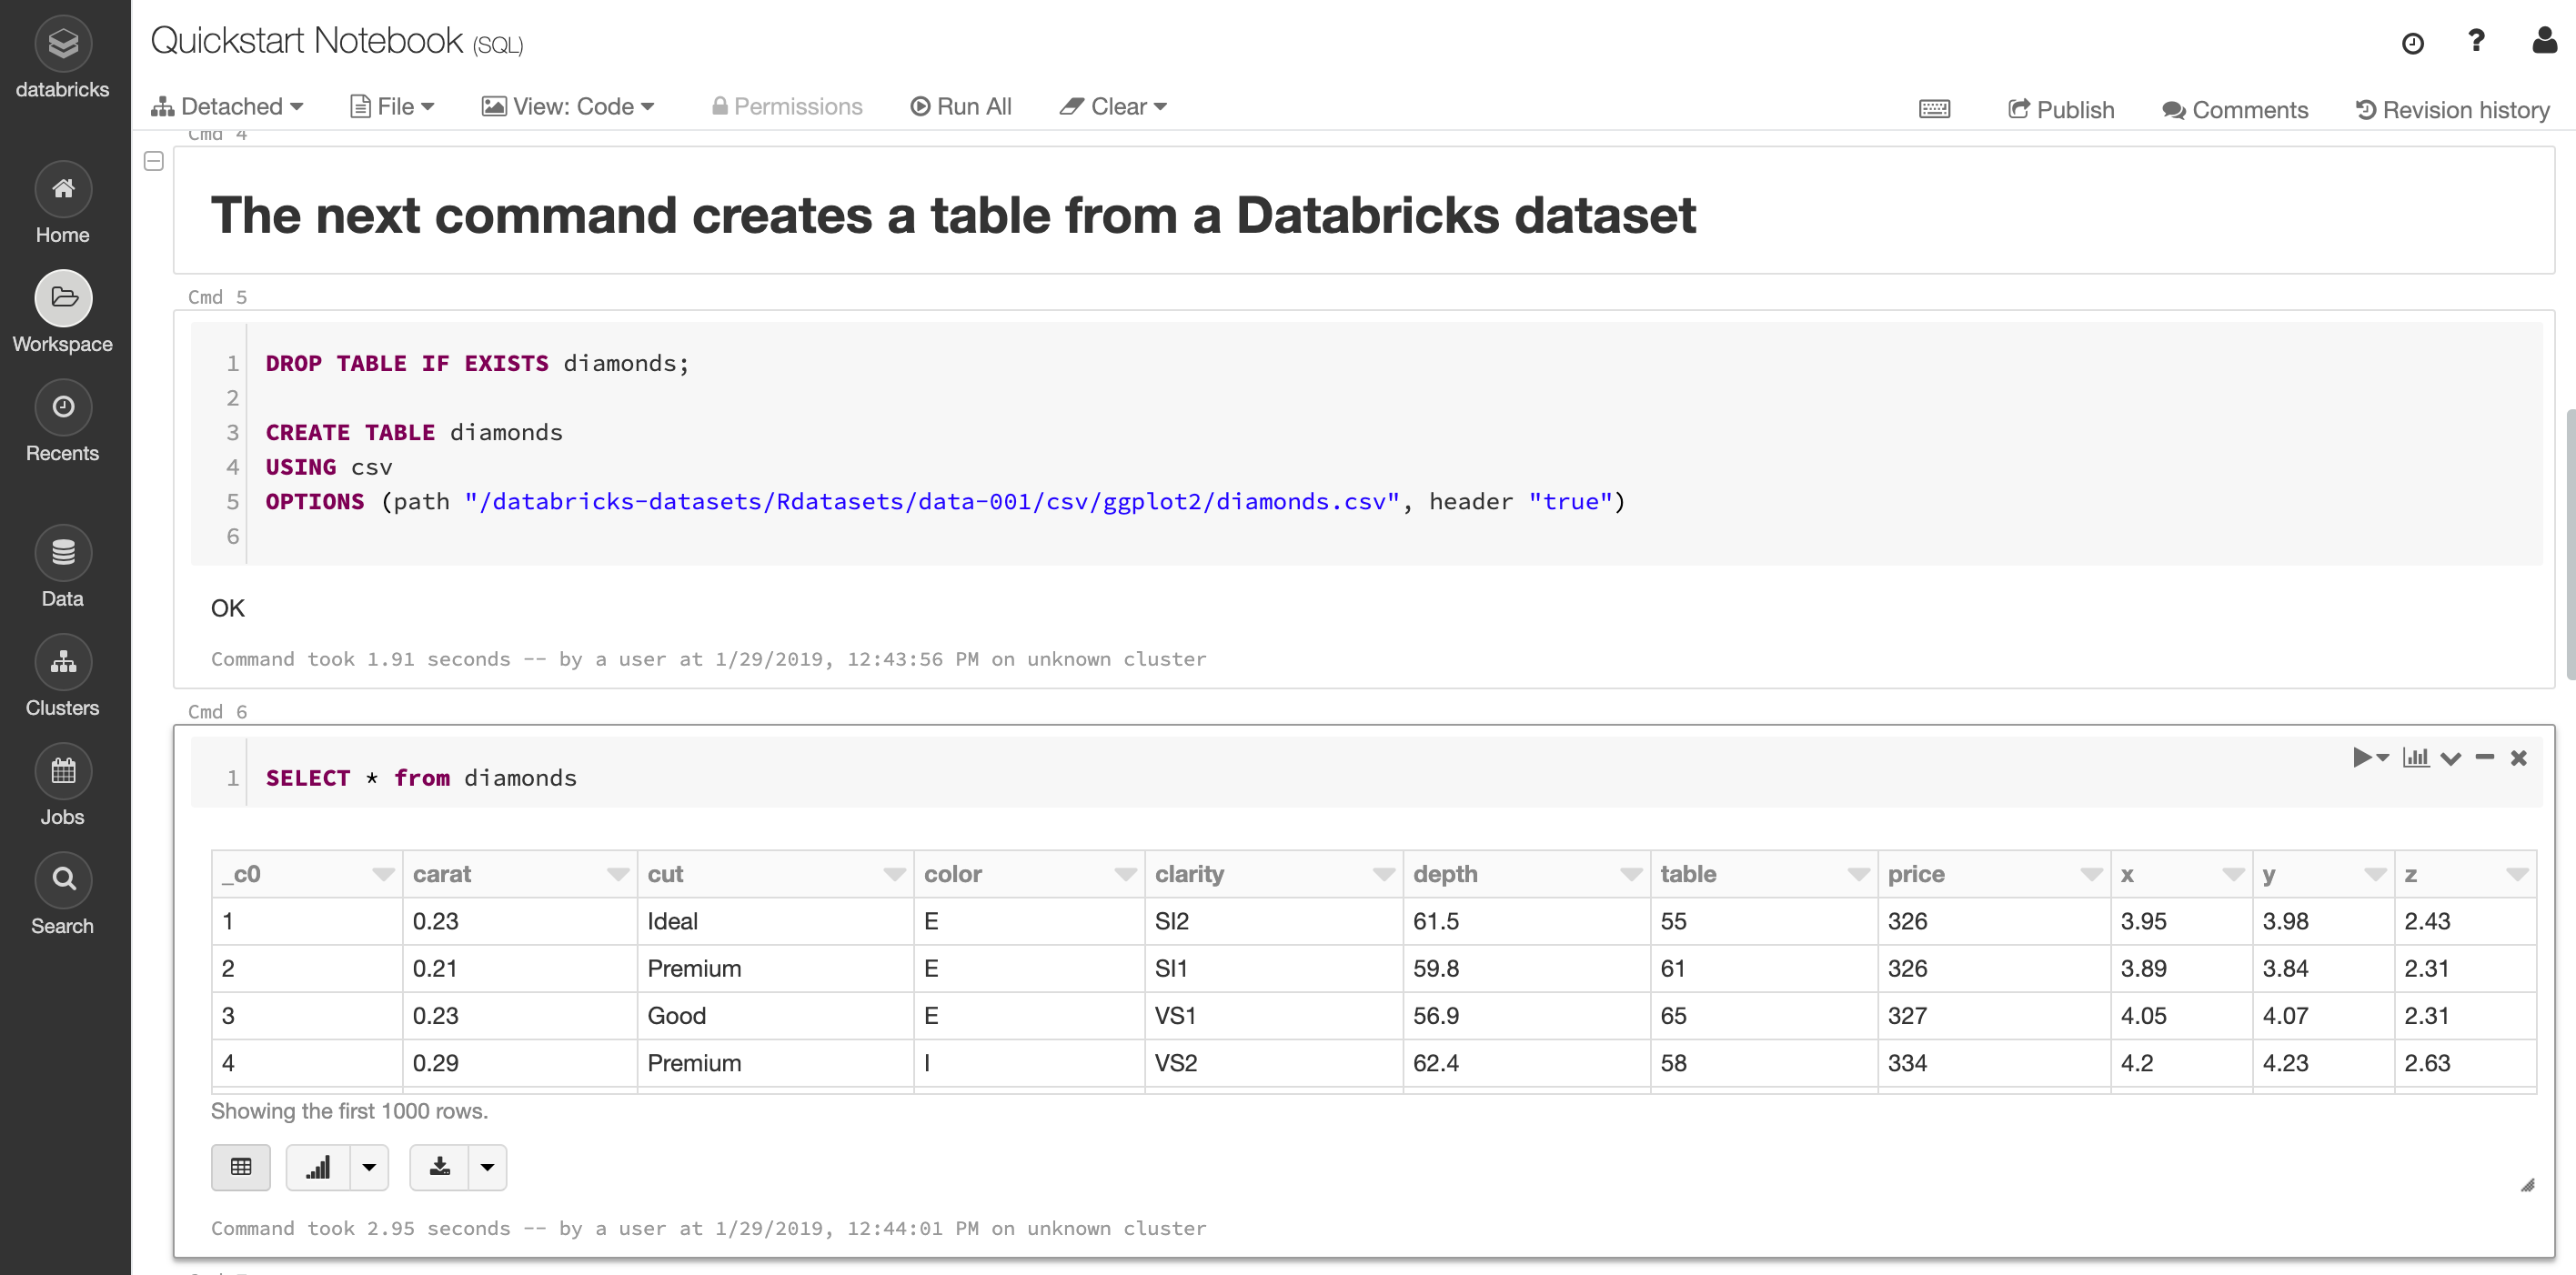Screen dimensions: 2576x1275
Task: Open Jobs page
Action: [63, 785]
